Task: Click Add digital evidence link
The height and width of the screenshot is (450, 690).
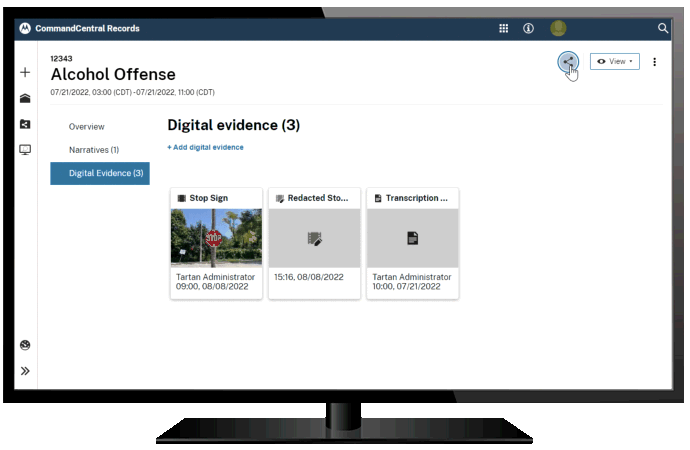Action: pos(205,147)
